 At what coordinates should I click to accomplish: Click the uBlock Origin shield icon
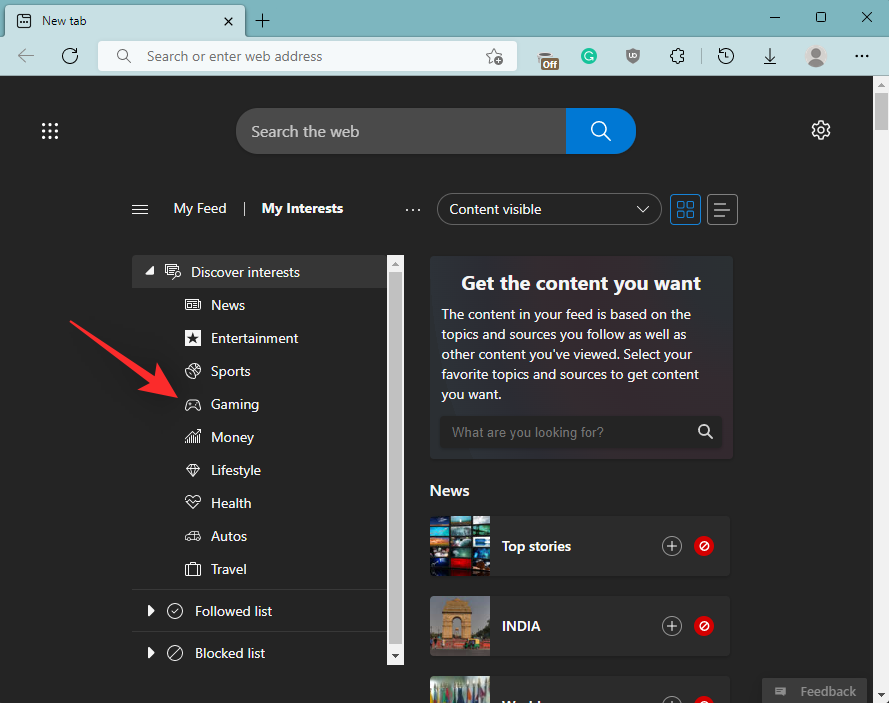click(x=633, y=56)
